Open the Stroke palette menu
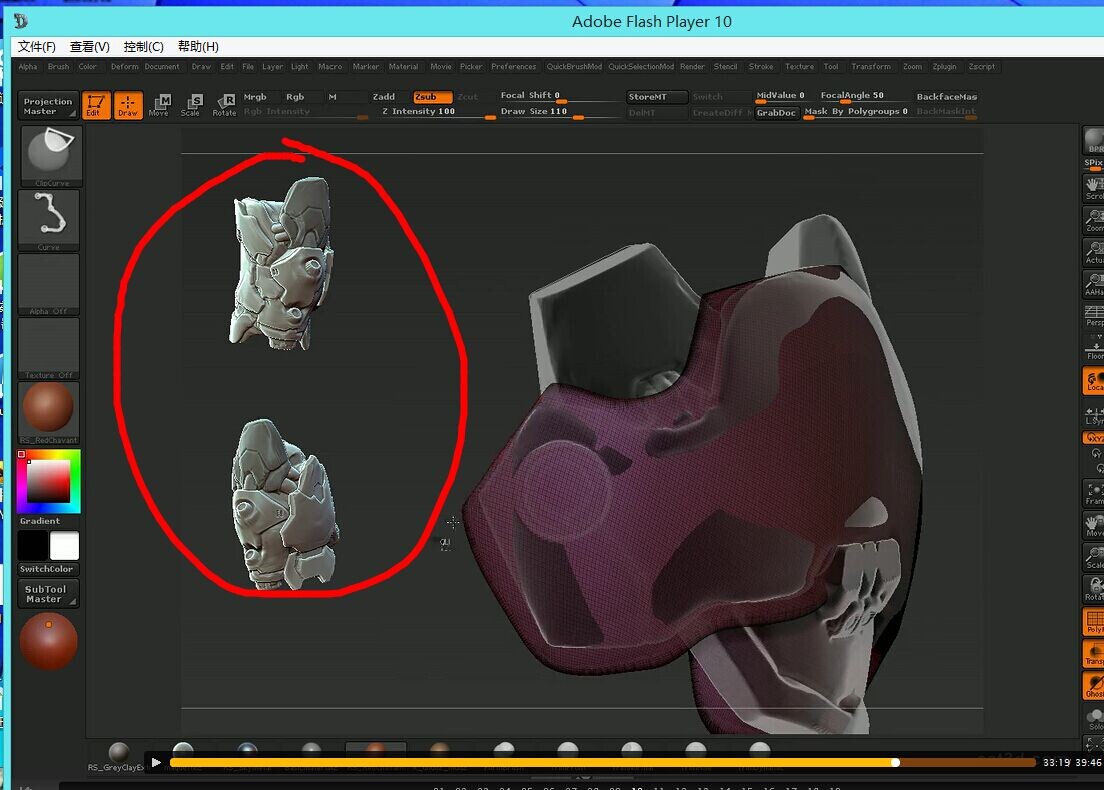Screen dimensions: 1104x790 [x=760, y=67]
